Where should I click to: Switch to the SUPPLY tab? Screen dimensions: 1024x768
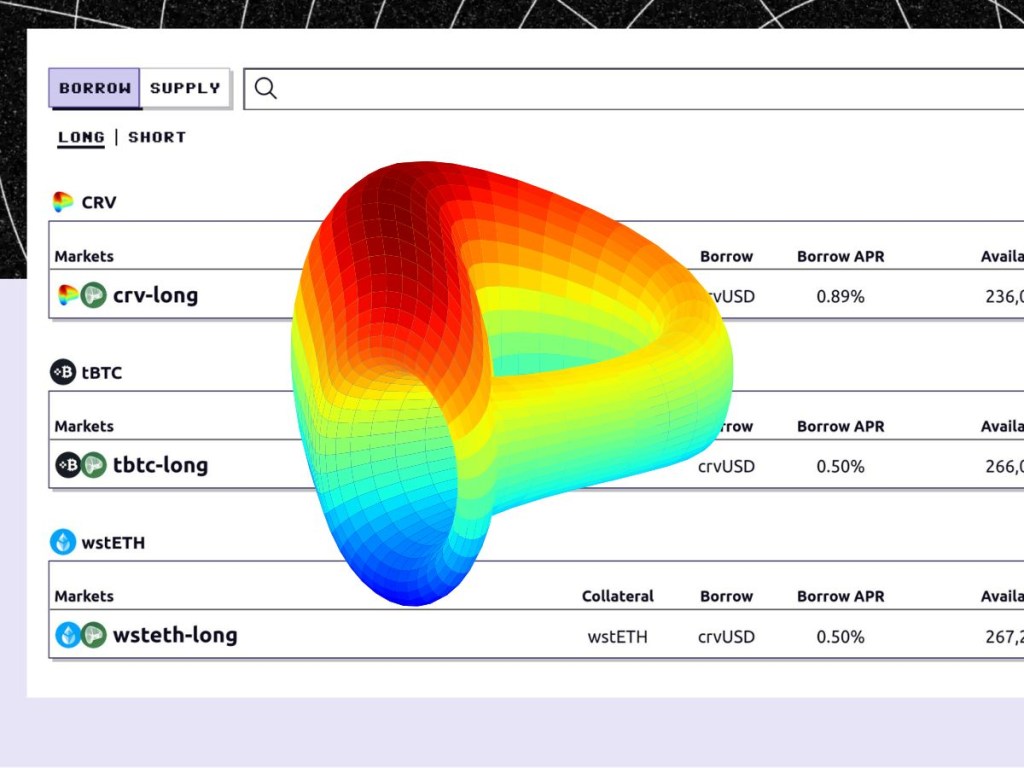(184, 88)
